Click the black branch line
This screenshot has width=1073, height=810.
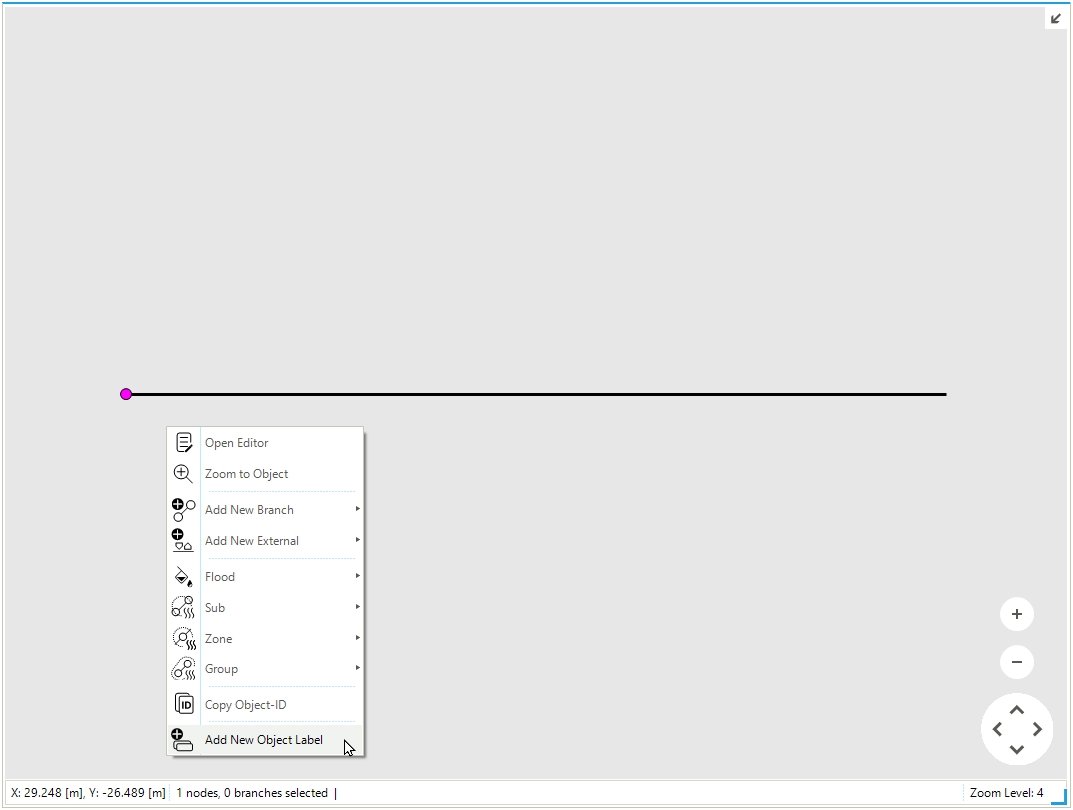click(540, 394)
